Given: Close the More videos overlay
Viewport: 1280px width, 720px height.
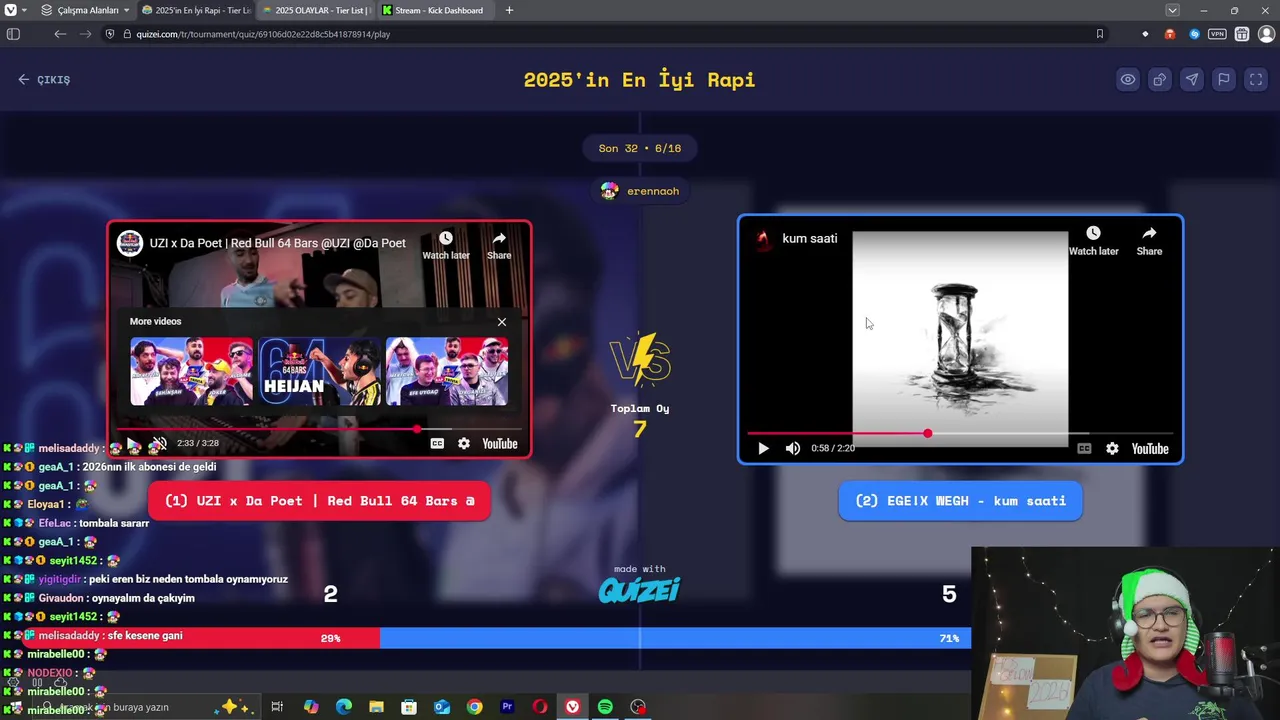Looking at the screenshot, I should tap(502, 322).
